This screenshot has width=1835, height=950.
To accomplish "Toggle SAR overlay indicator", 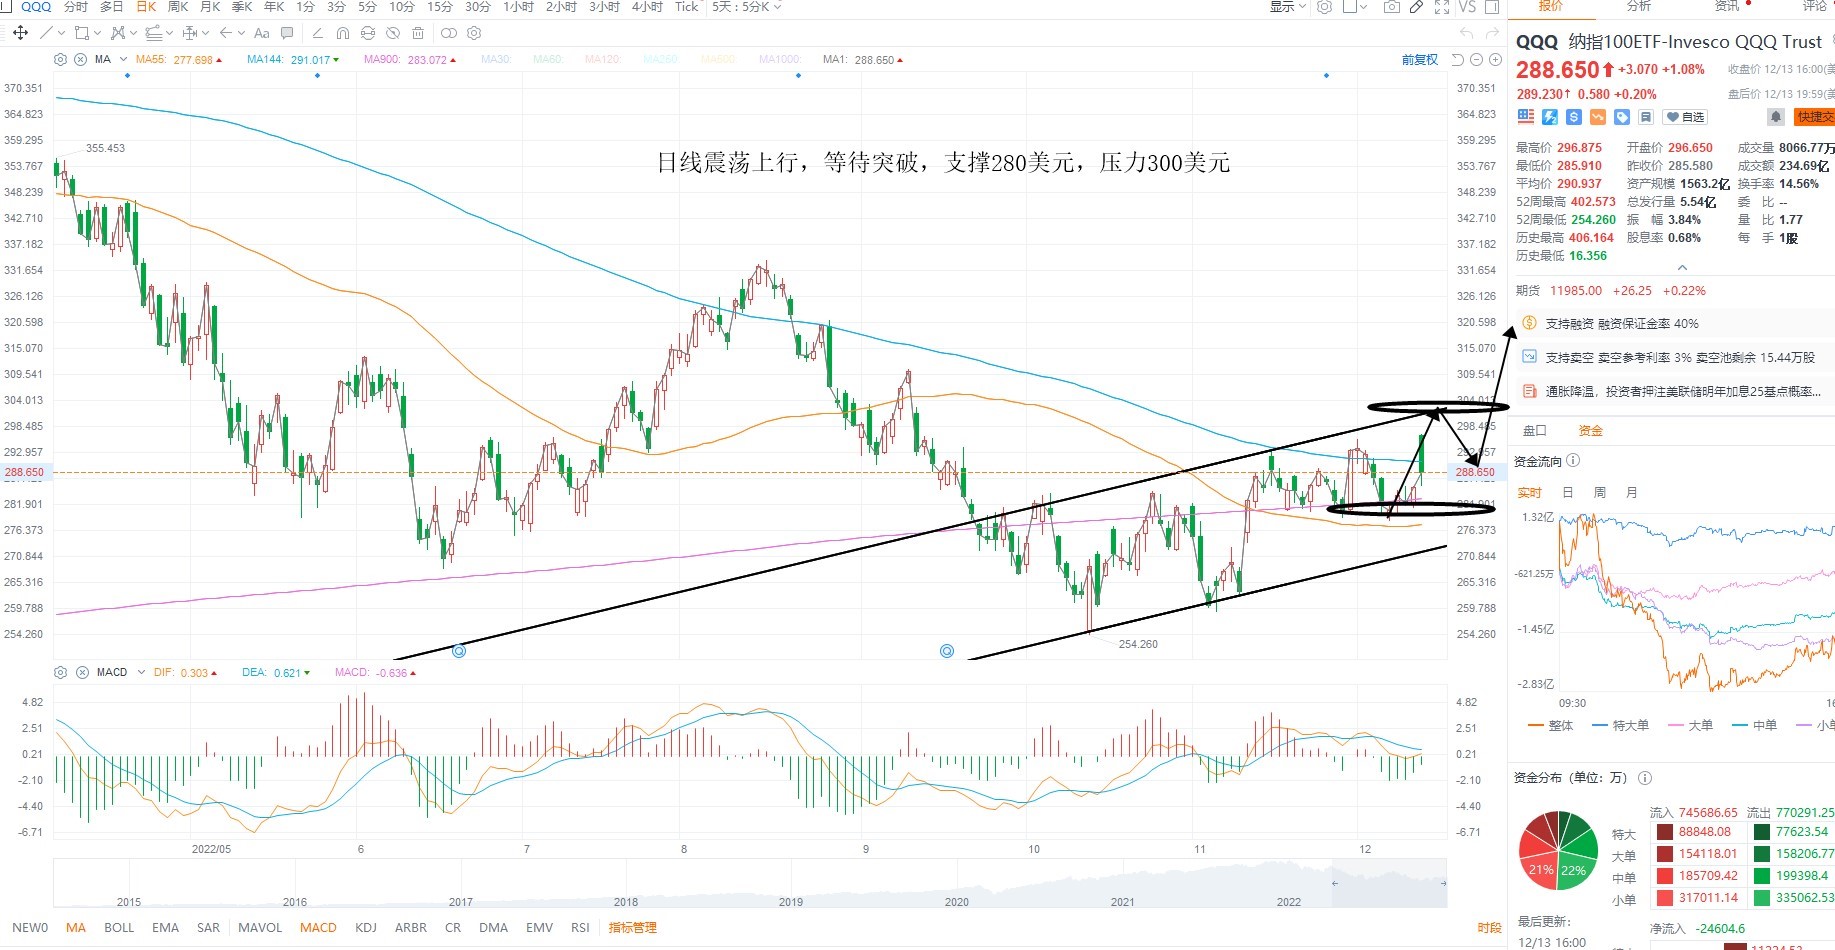I will tap(208, 927).
